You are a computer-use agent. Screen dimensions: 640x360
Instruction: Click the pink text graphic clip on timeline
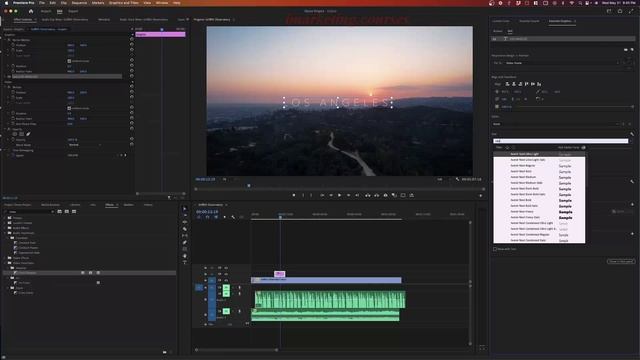(280, 274)
